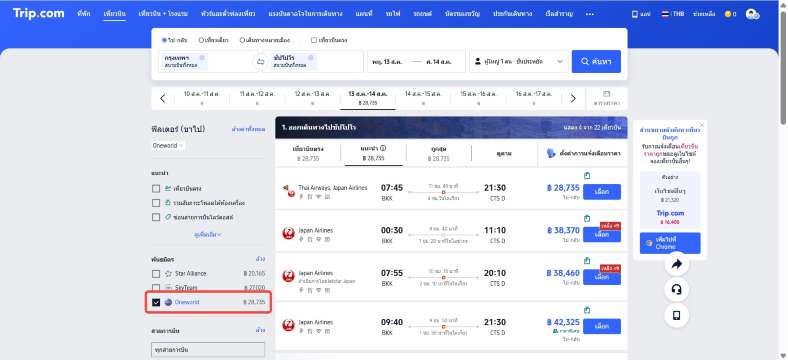
Task: Remove the Oneworld filter tag
Action: click(181, 145)
